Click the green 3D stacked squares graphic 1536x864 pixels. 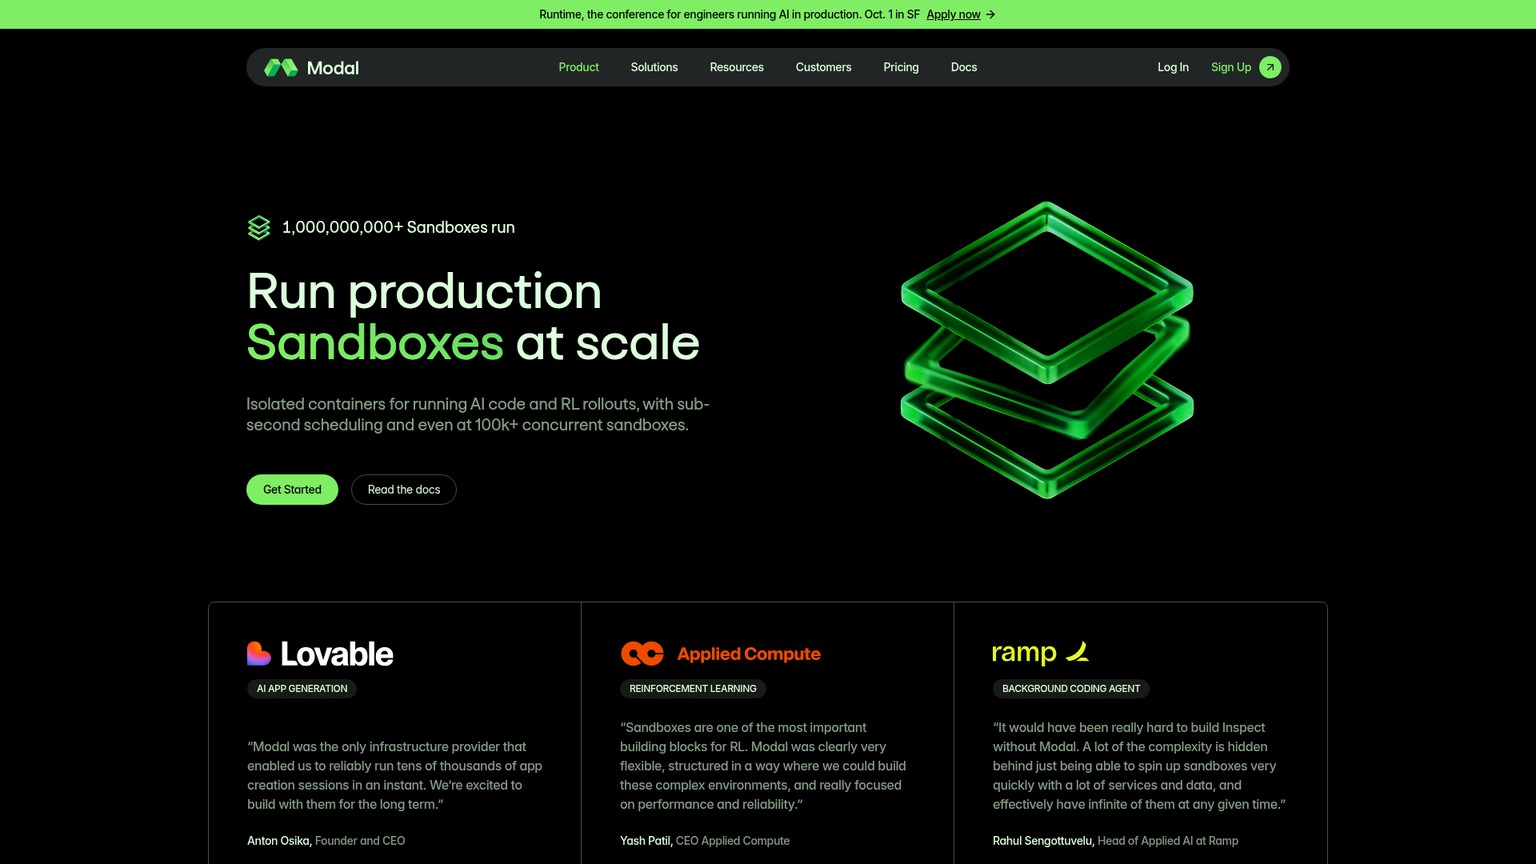(1047, 350)
